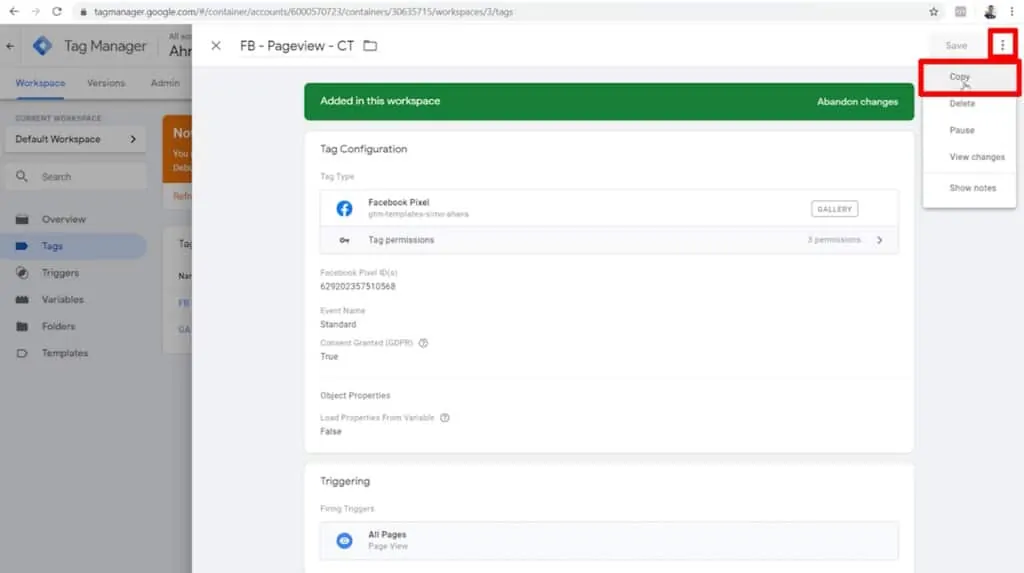Click the Variables sidebar icon
This screenshot has width=1024, height=573.
pyautogui.click(x=22, y=300)
